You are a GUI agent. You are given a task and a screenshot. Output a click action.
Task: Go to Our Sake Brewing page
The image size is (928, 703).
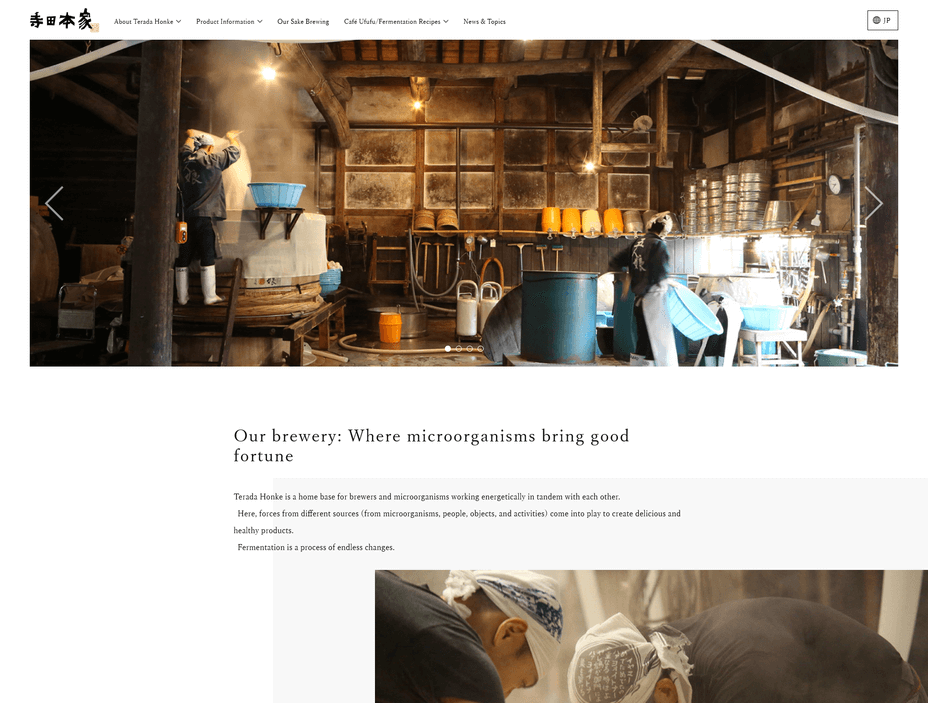pyautogui.click(x=303, y=21)
